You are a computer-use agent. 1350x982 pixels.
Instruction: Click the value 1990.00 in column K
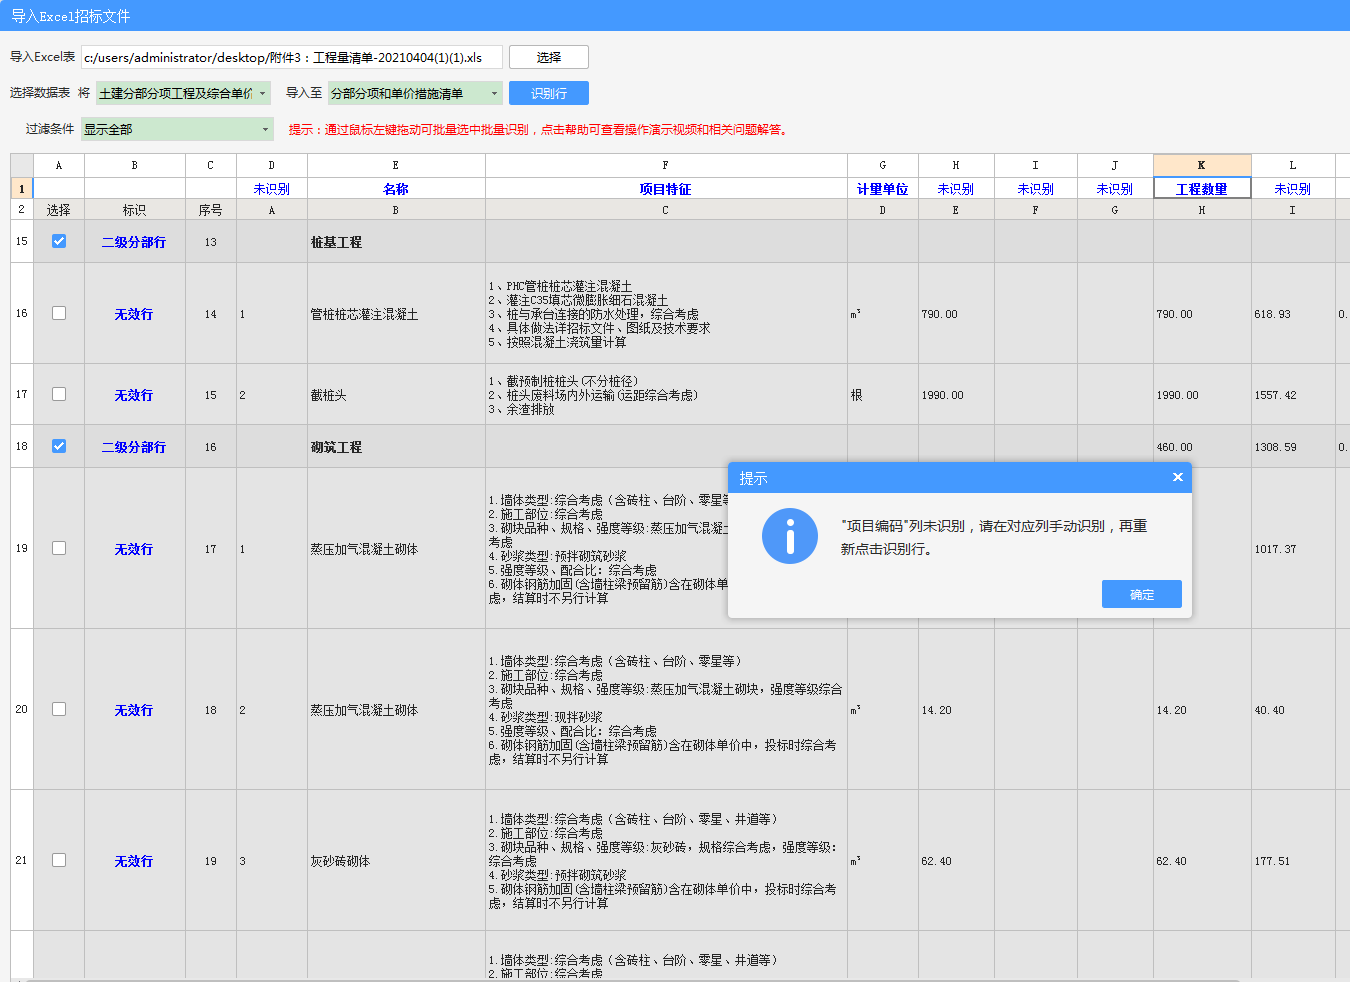(1178, 395)
